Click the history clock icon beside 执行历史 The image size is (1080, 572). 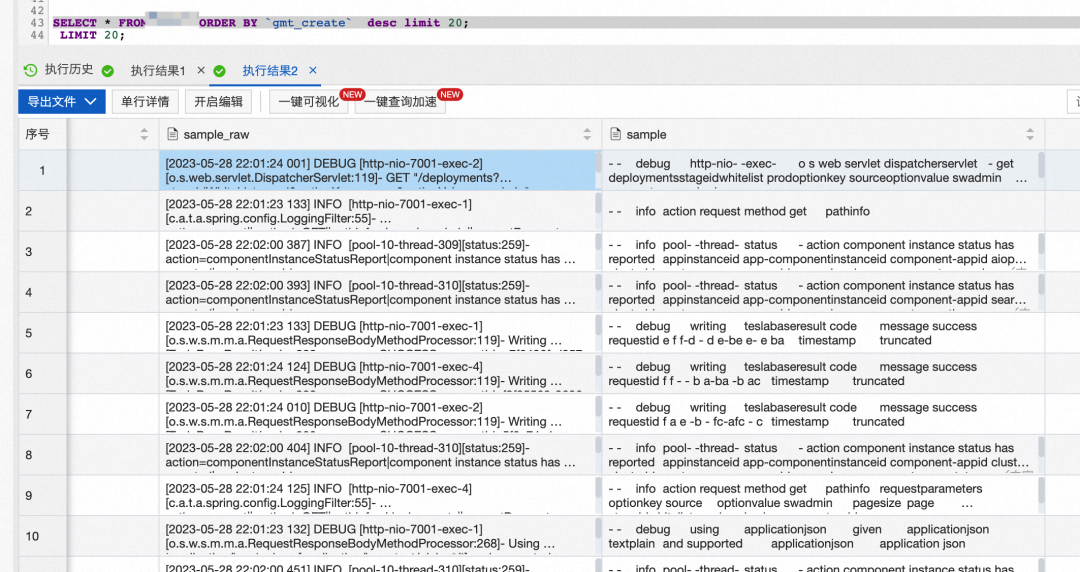[x=30, y=70]
